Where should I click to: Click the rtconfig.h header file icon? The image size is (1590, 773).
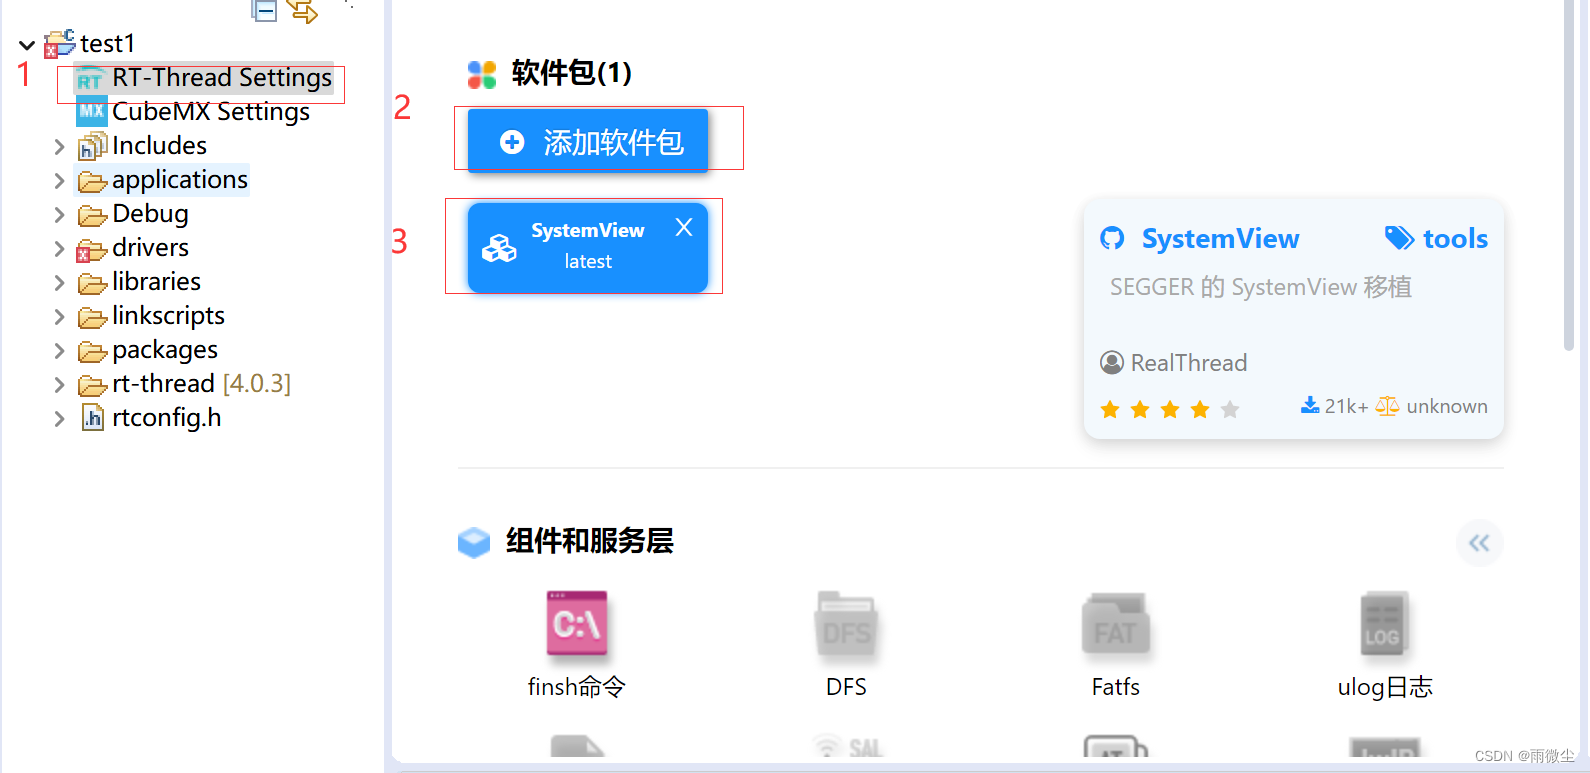(92, 418)
